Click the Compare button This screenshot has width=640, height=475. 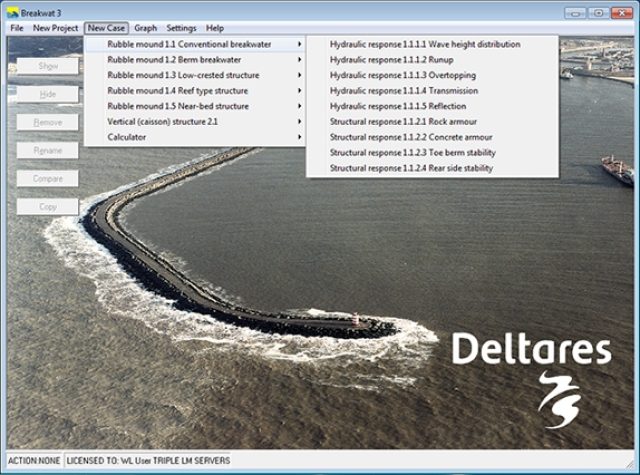pos(48,178)
